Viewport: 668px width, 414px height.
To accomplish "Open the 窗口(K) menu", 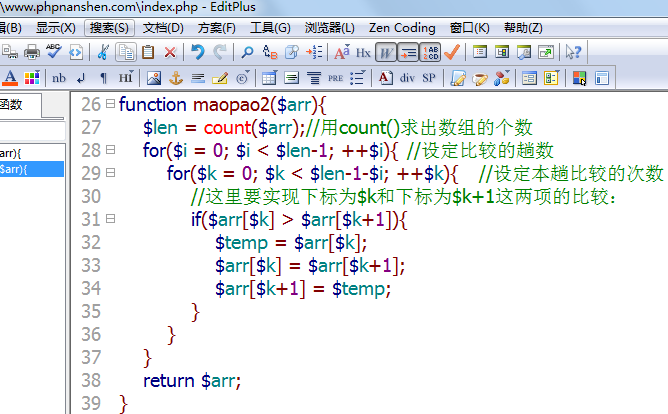I will pos(469,28).
